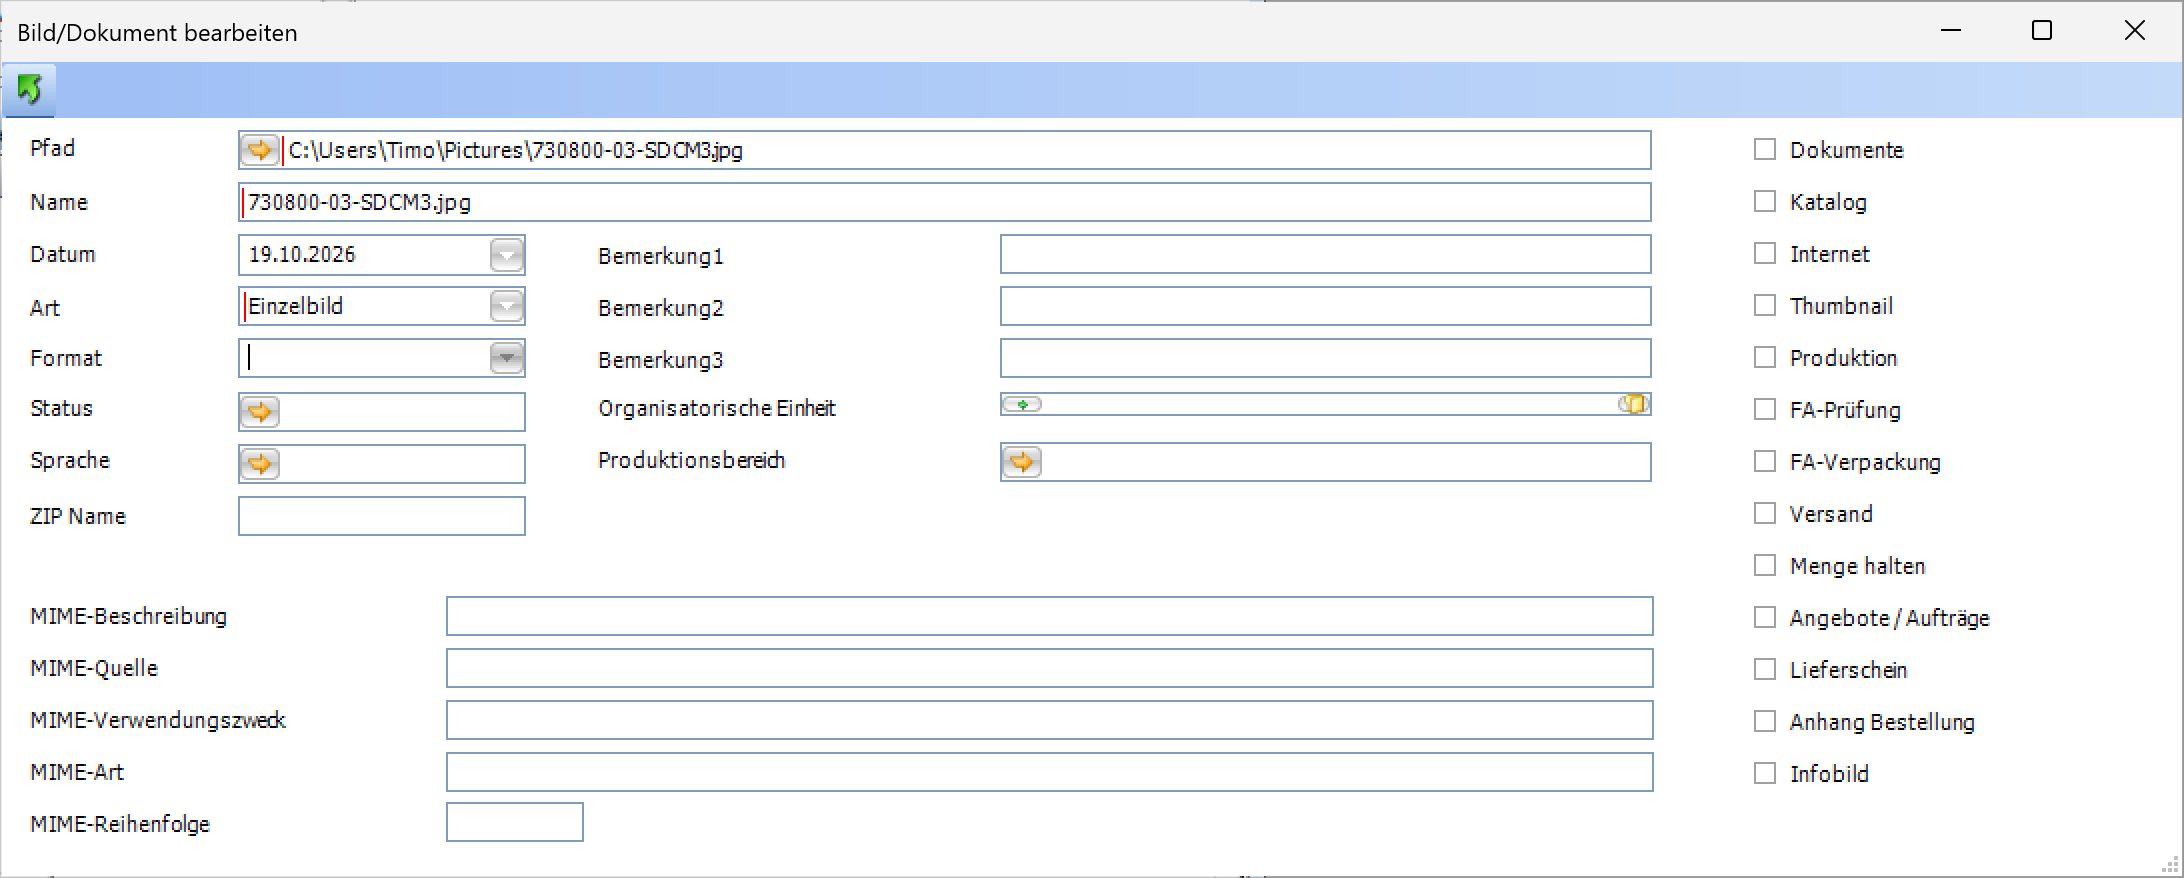Focus the Bemerkung3 input field
The width and height of the screenshot is (2184, 878).
[x=1326, y=358]
